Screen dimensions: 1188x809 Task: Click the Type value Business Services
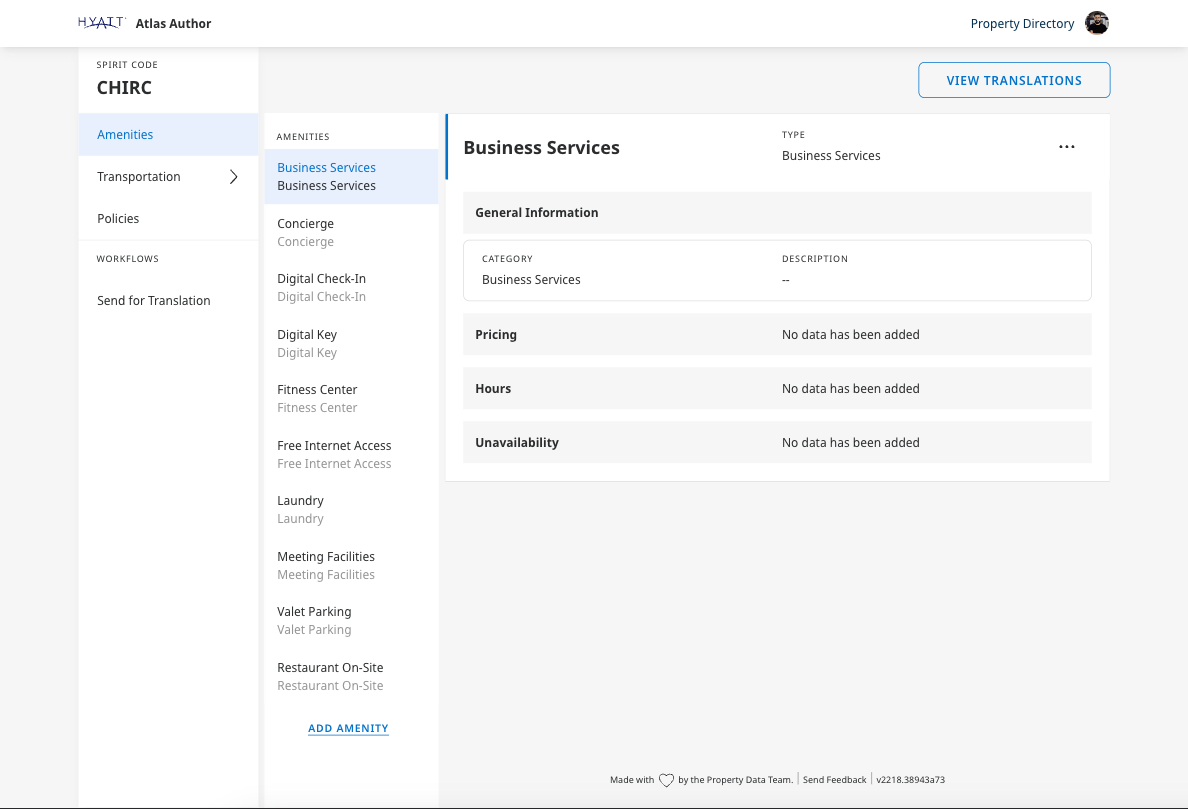click(x=831, y=156)
